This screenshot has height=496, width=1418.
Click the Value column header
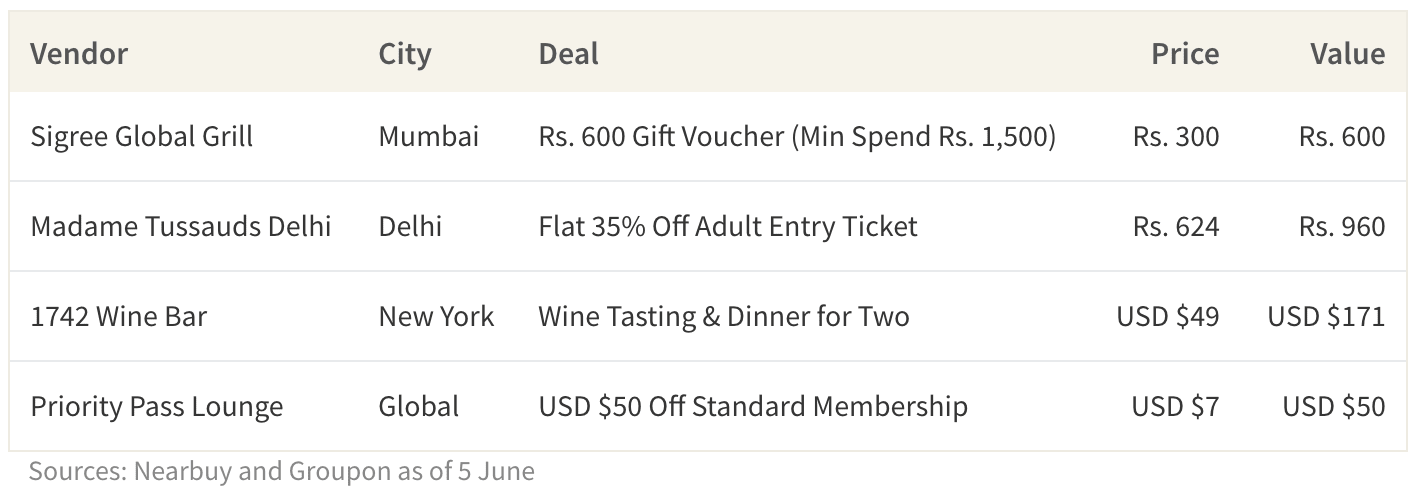[1348, 54]
